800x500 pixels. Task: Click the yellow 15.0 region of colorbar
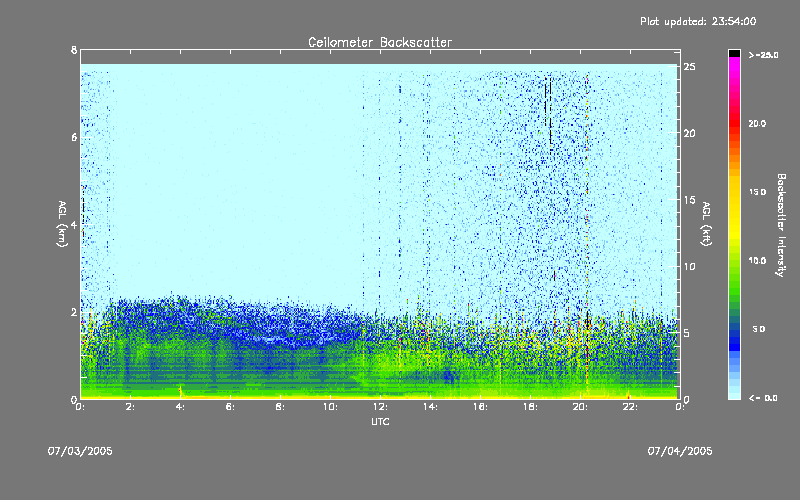click(734, 192)
